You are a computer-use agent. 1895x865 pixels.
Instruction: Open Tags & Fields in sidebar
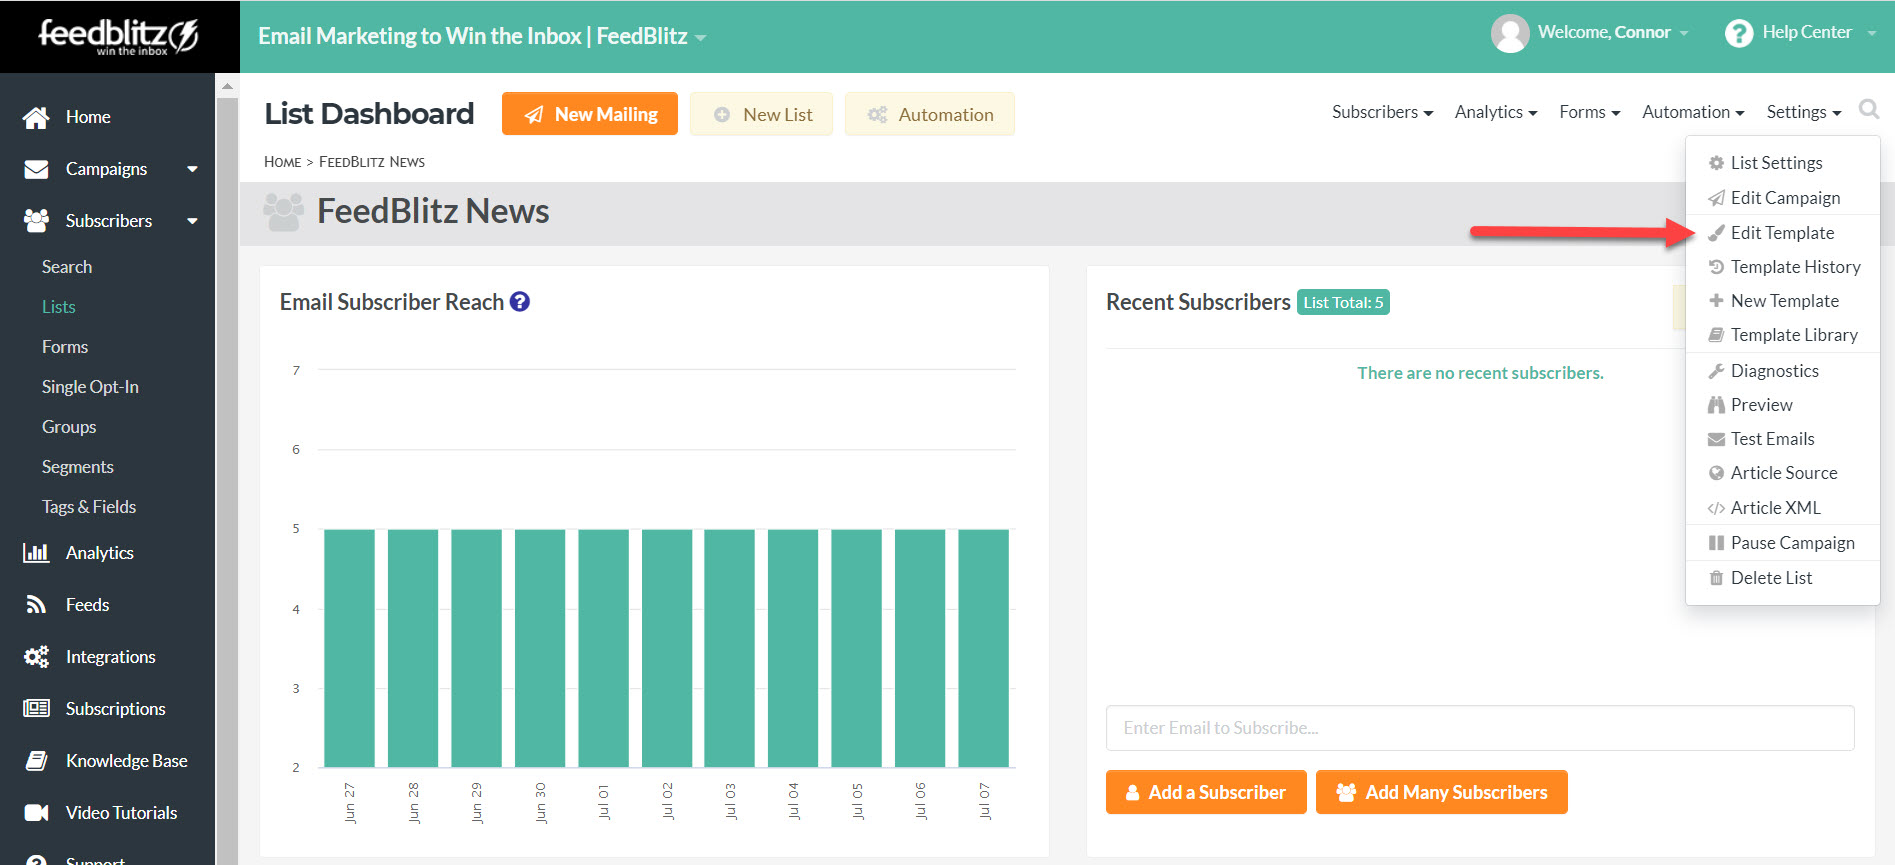(89, 507)
